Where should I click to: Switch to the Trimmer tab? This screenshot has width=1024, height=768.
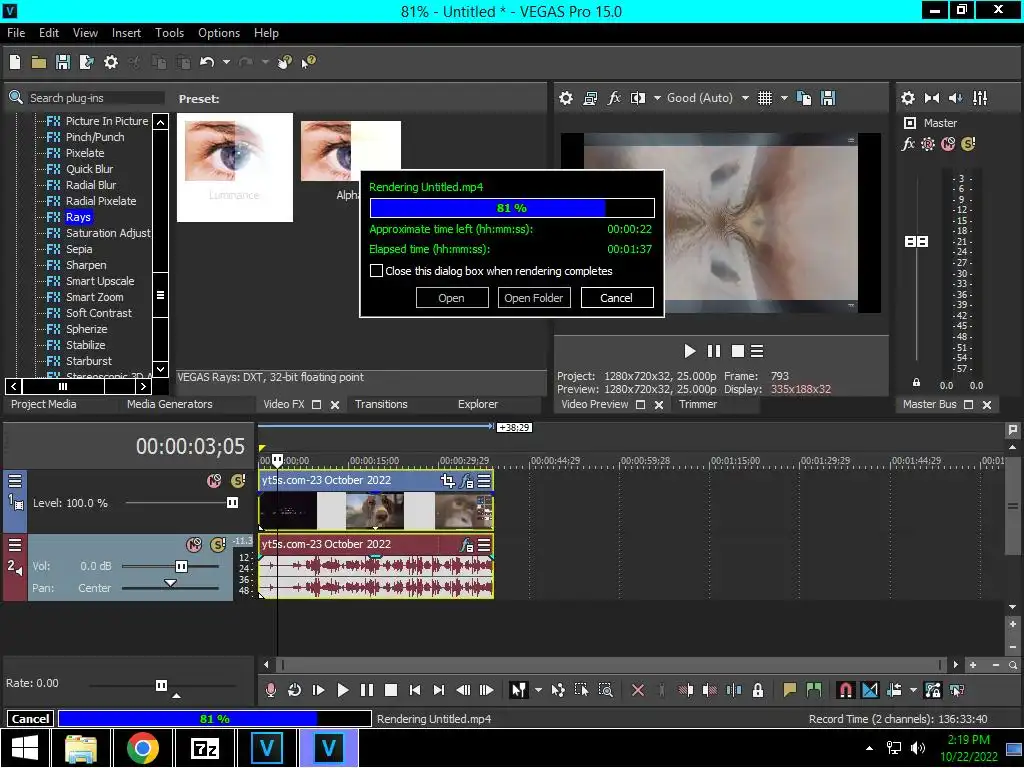pos(697,404)
